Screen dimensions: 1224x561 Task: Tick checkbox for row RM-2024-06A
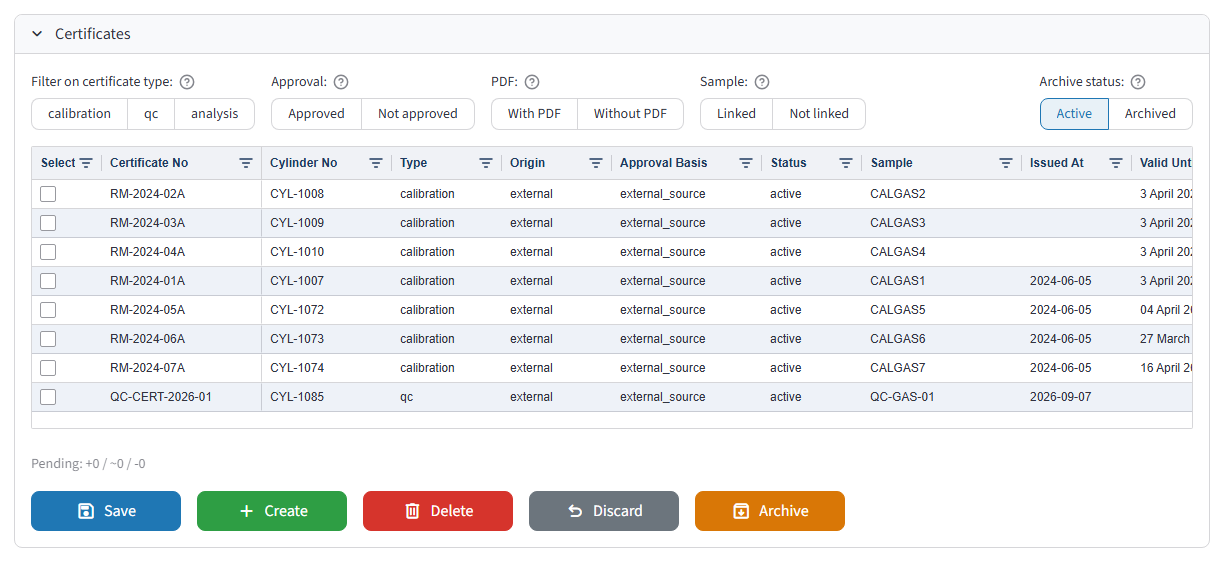click(x=48, y=339)
